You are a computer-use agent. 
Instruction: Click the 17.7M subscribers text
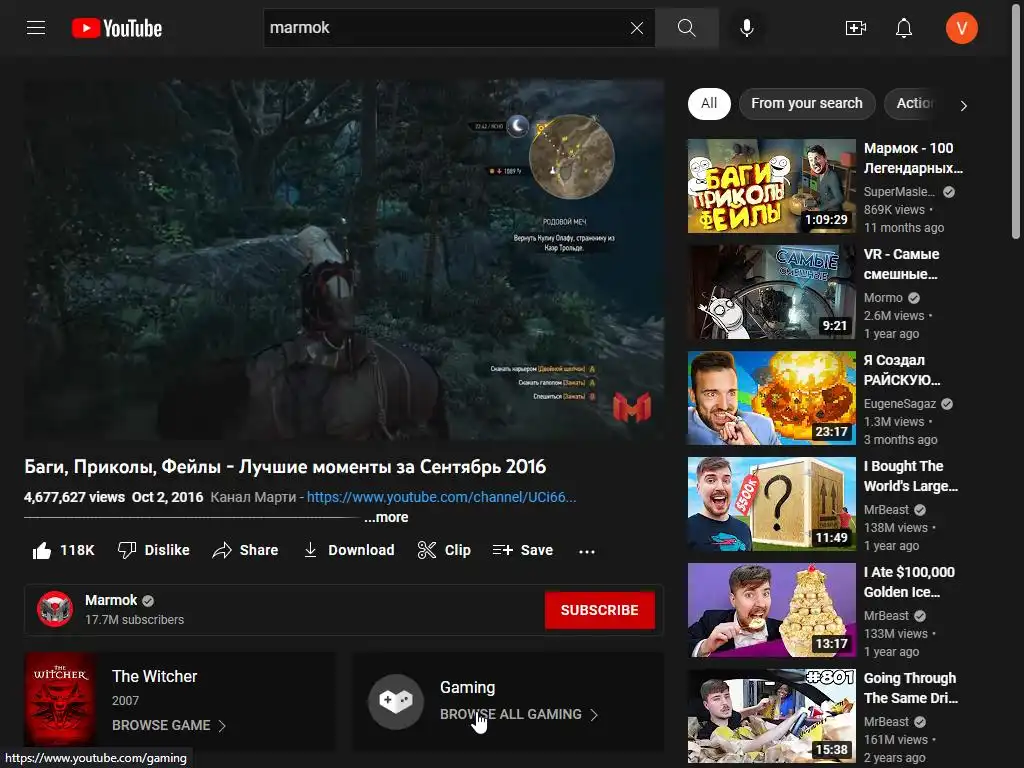(x=135, y=620)
